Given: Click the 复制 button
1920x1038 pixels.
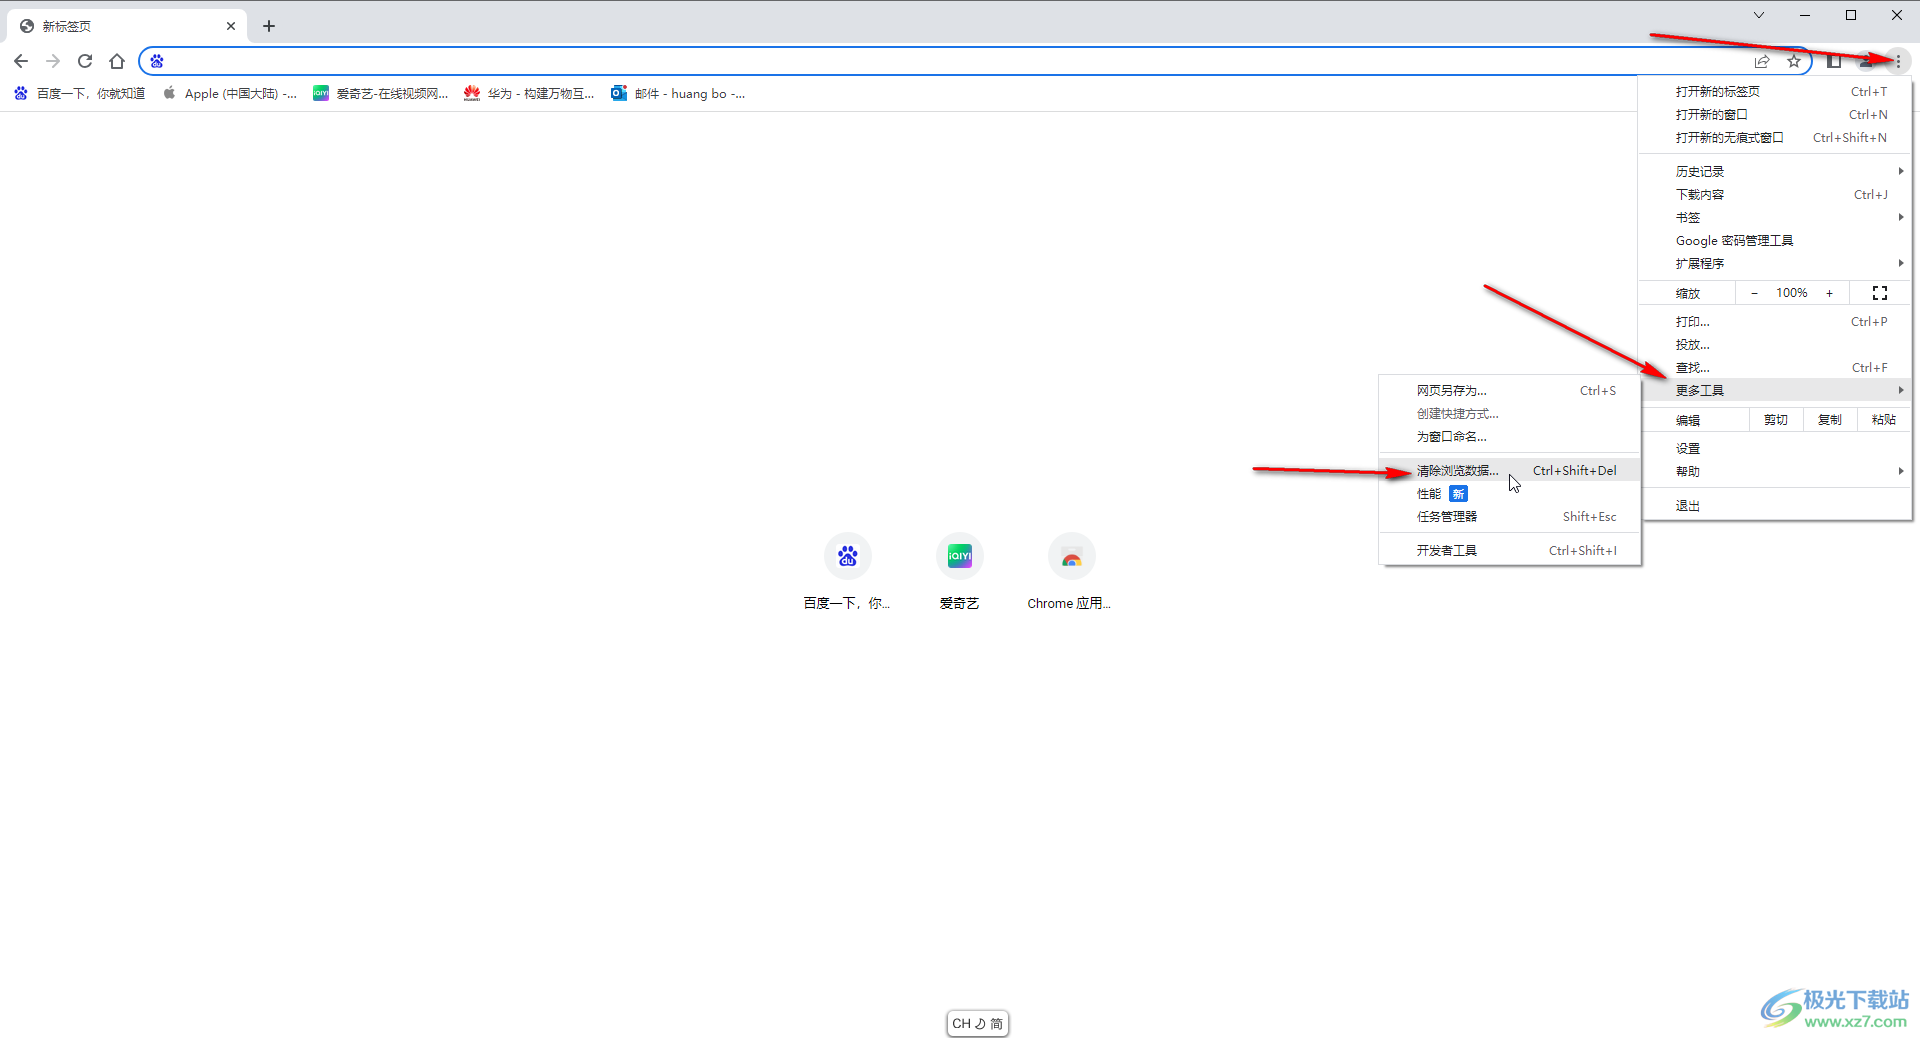Looking at the screenshot, I should point(1829,420).
